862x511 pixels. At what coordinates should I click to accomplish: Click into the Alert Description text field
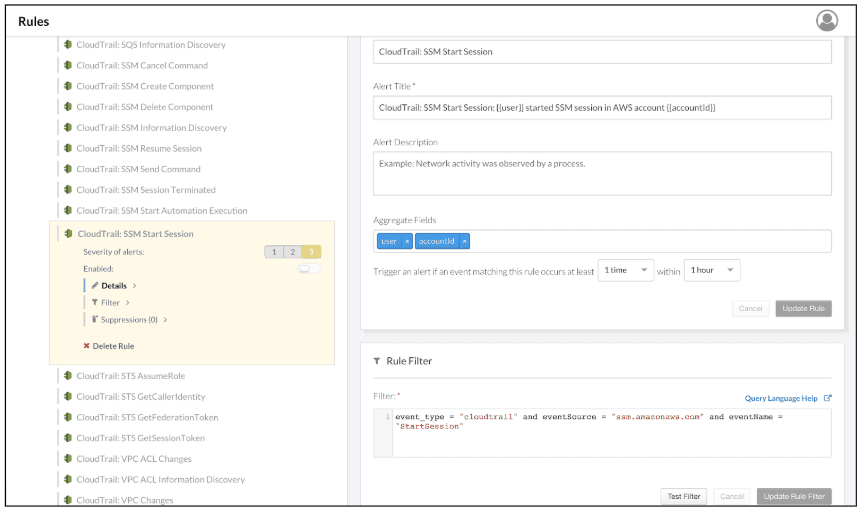[x=602, y=173]
